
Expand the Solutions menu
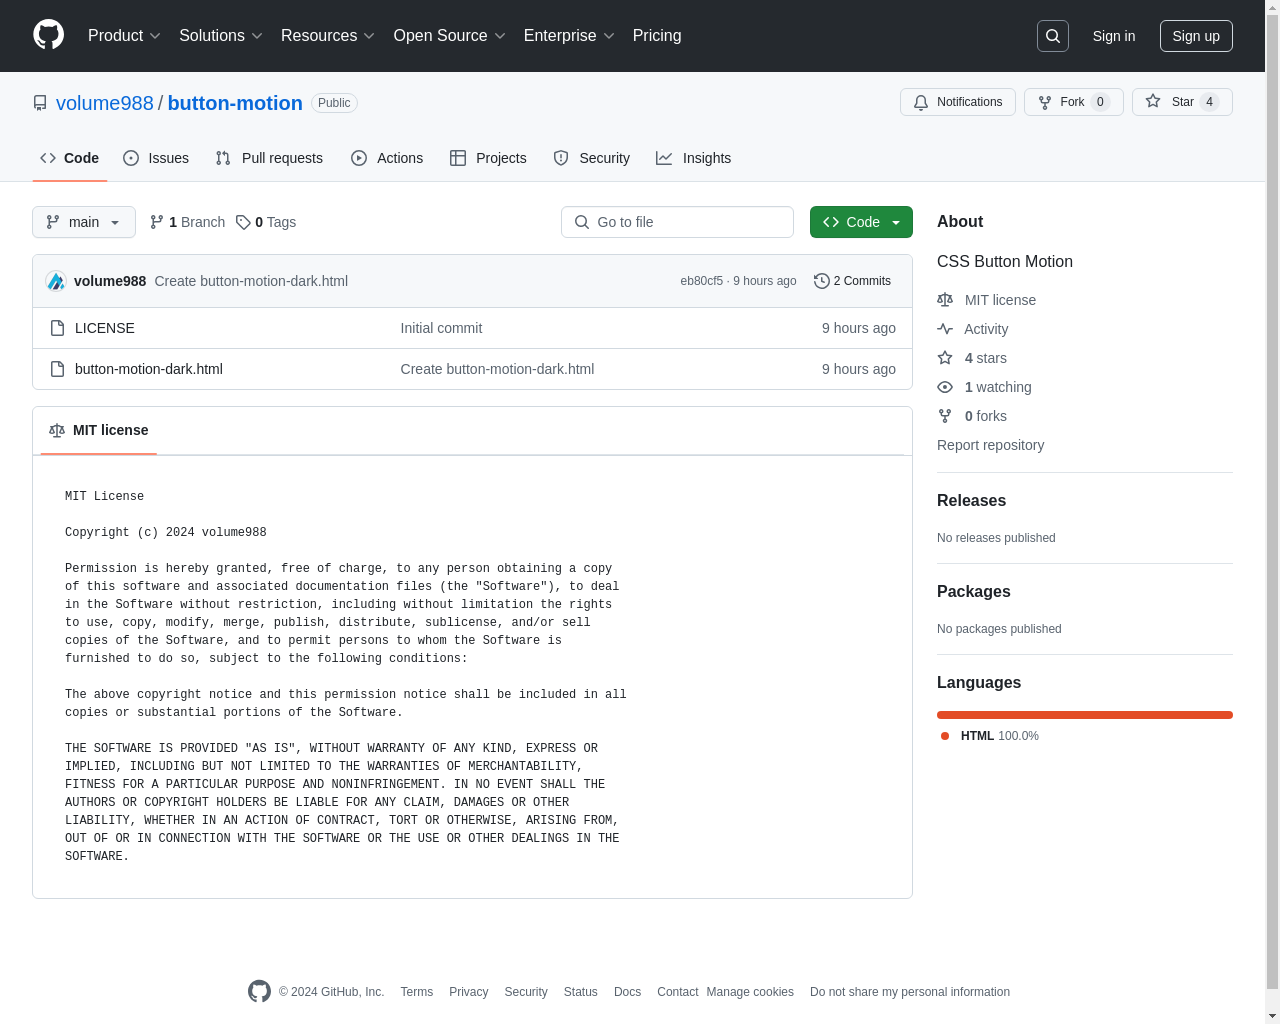pos(221,36)
